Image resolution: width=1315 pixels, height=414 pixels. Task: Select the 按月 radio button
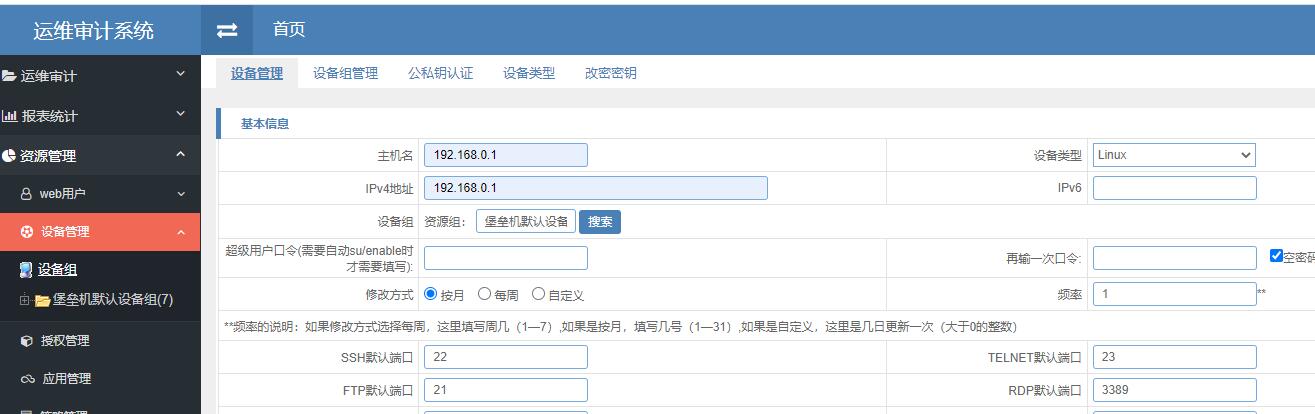(x=431, y=294)
